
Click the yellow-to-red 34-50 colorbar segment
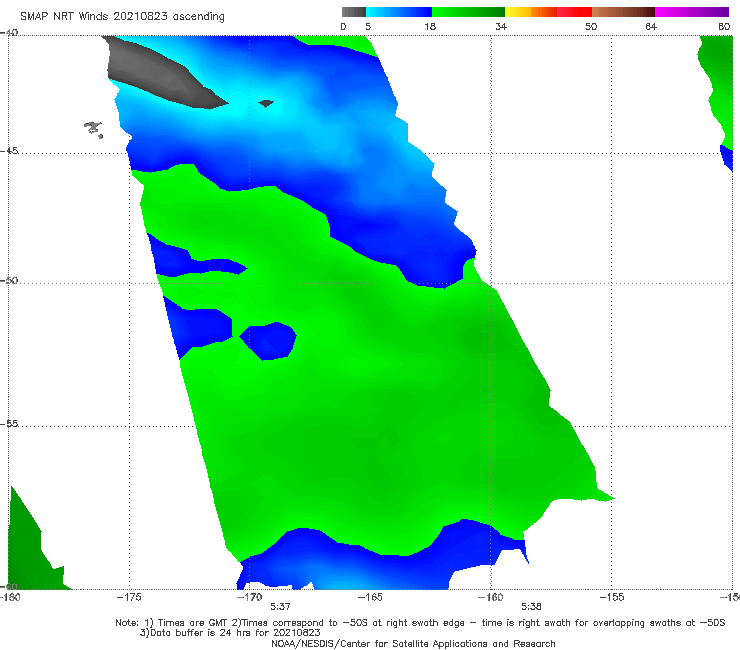(x=548, y=12)
